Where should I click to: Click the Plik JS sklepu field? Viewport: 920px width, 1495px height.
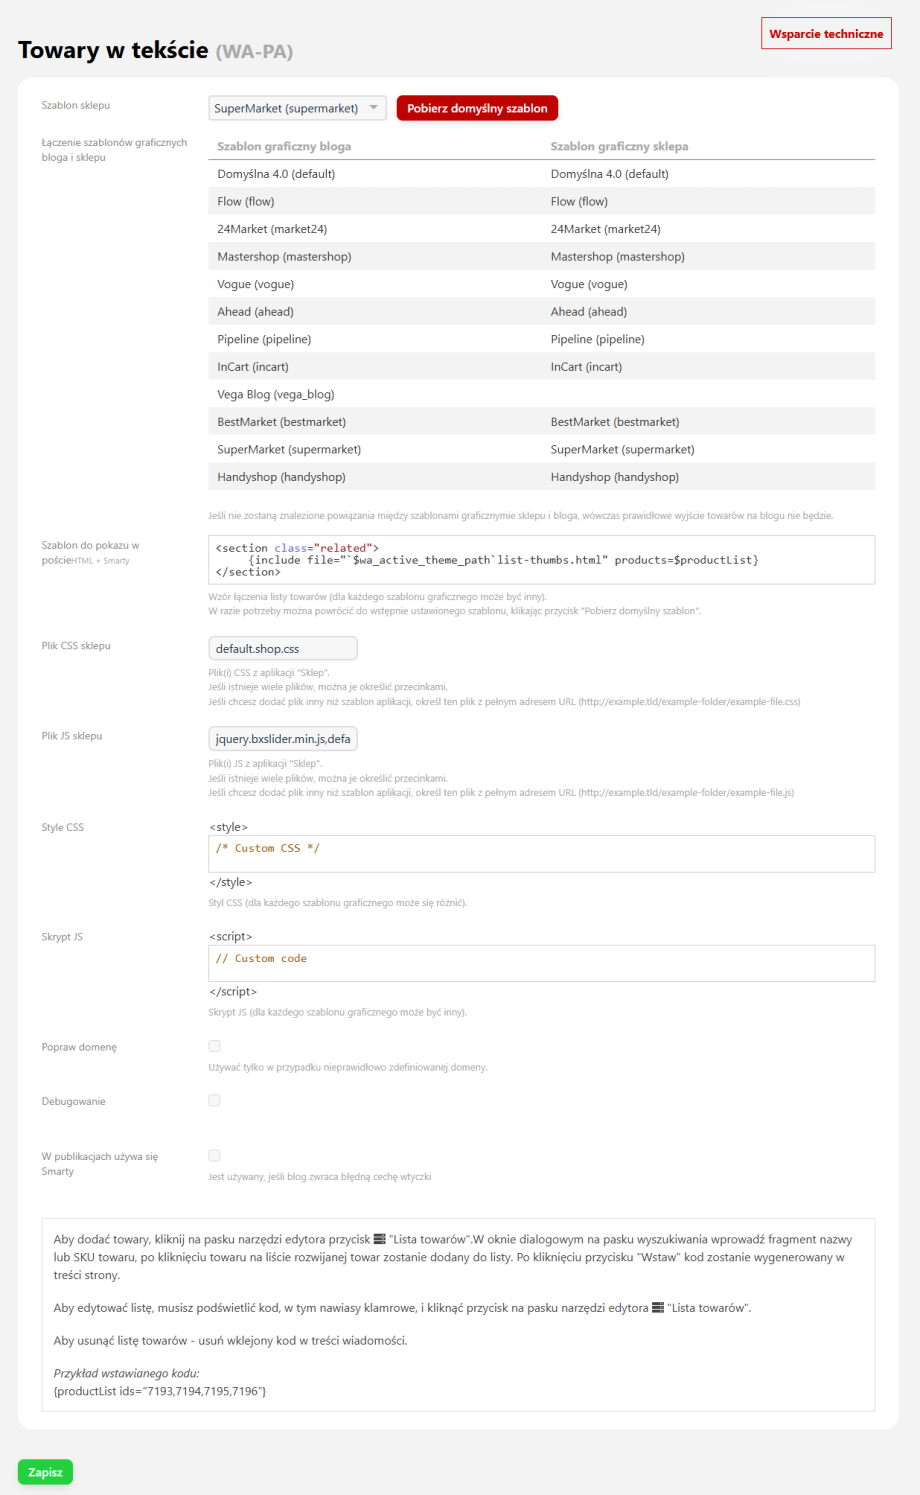(282, 739)
